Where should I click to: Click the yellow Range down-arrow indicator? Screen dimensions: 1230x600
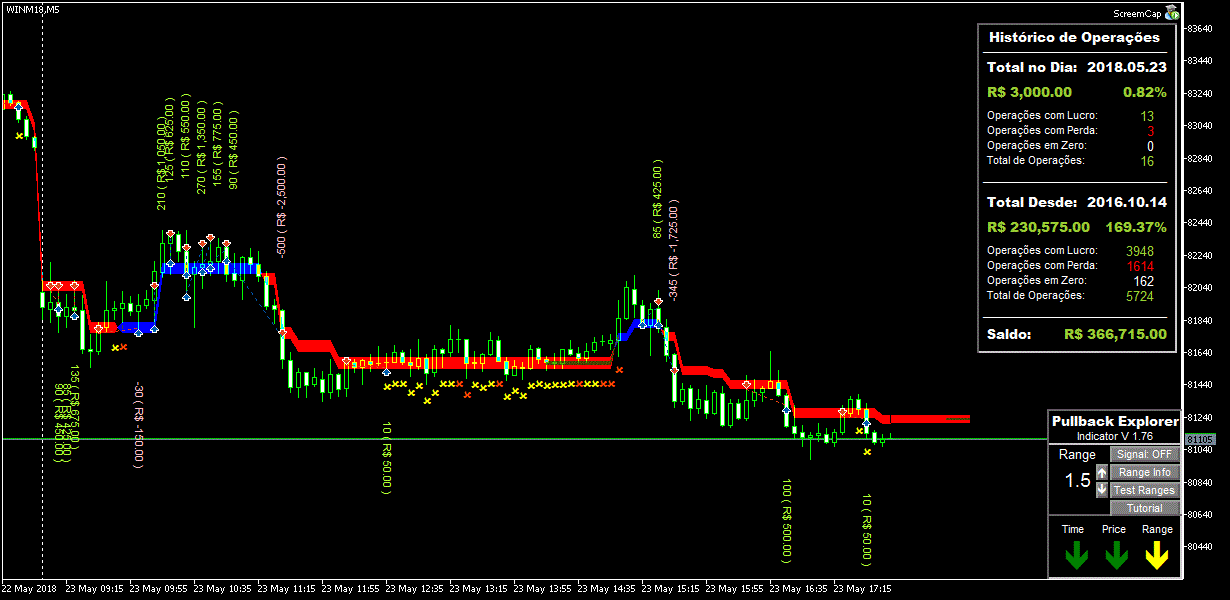(1157, 554)
